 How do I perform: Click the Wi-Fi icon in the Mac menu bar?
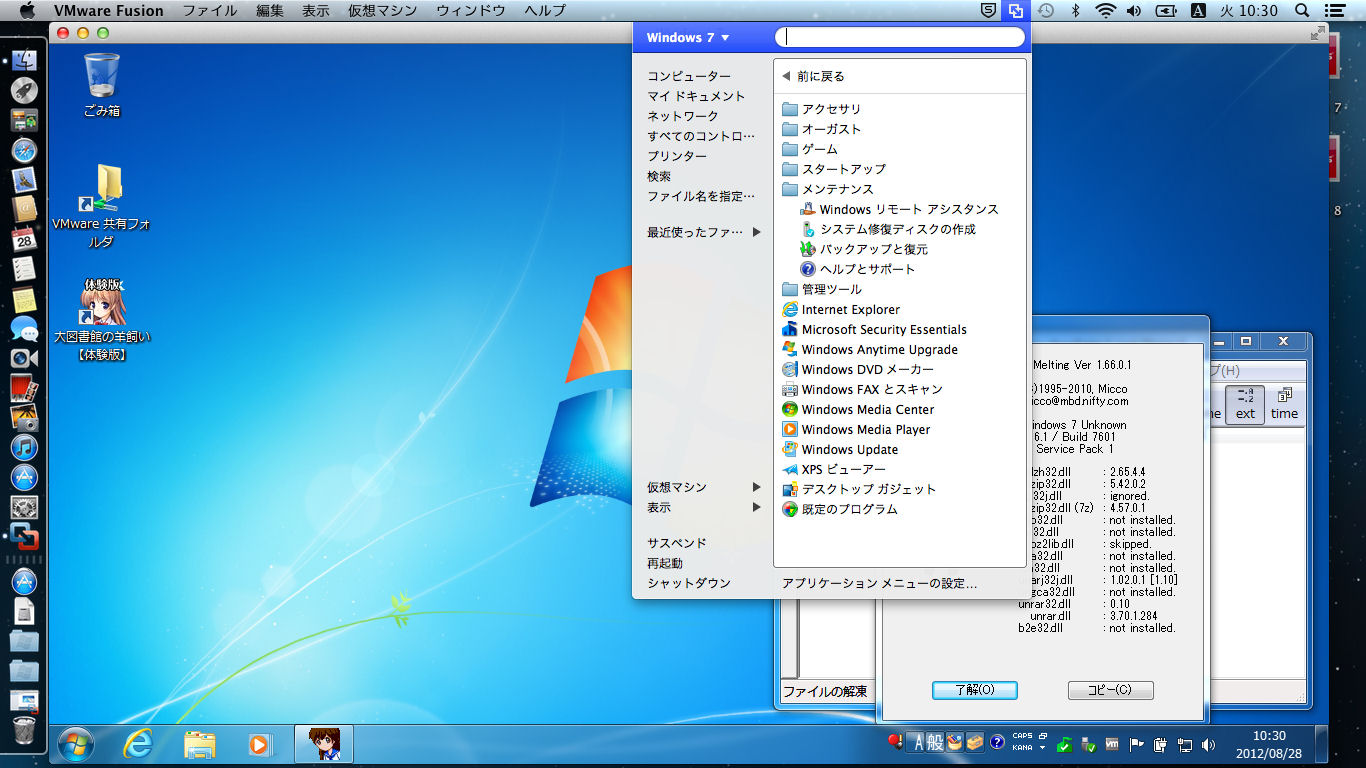[1105, 11]
